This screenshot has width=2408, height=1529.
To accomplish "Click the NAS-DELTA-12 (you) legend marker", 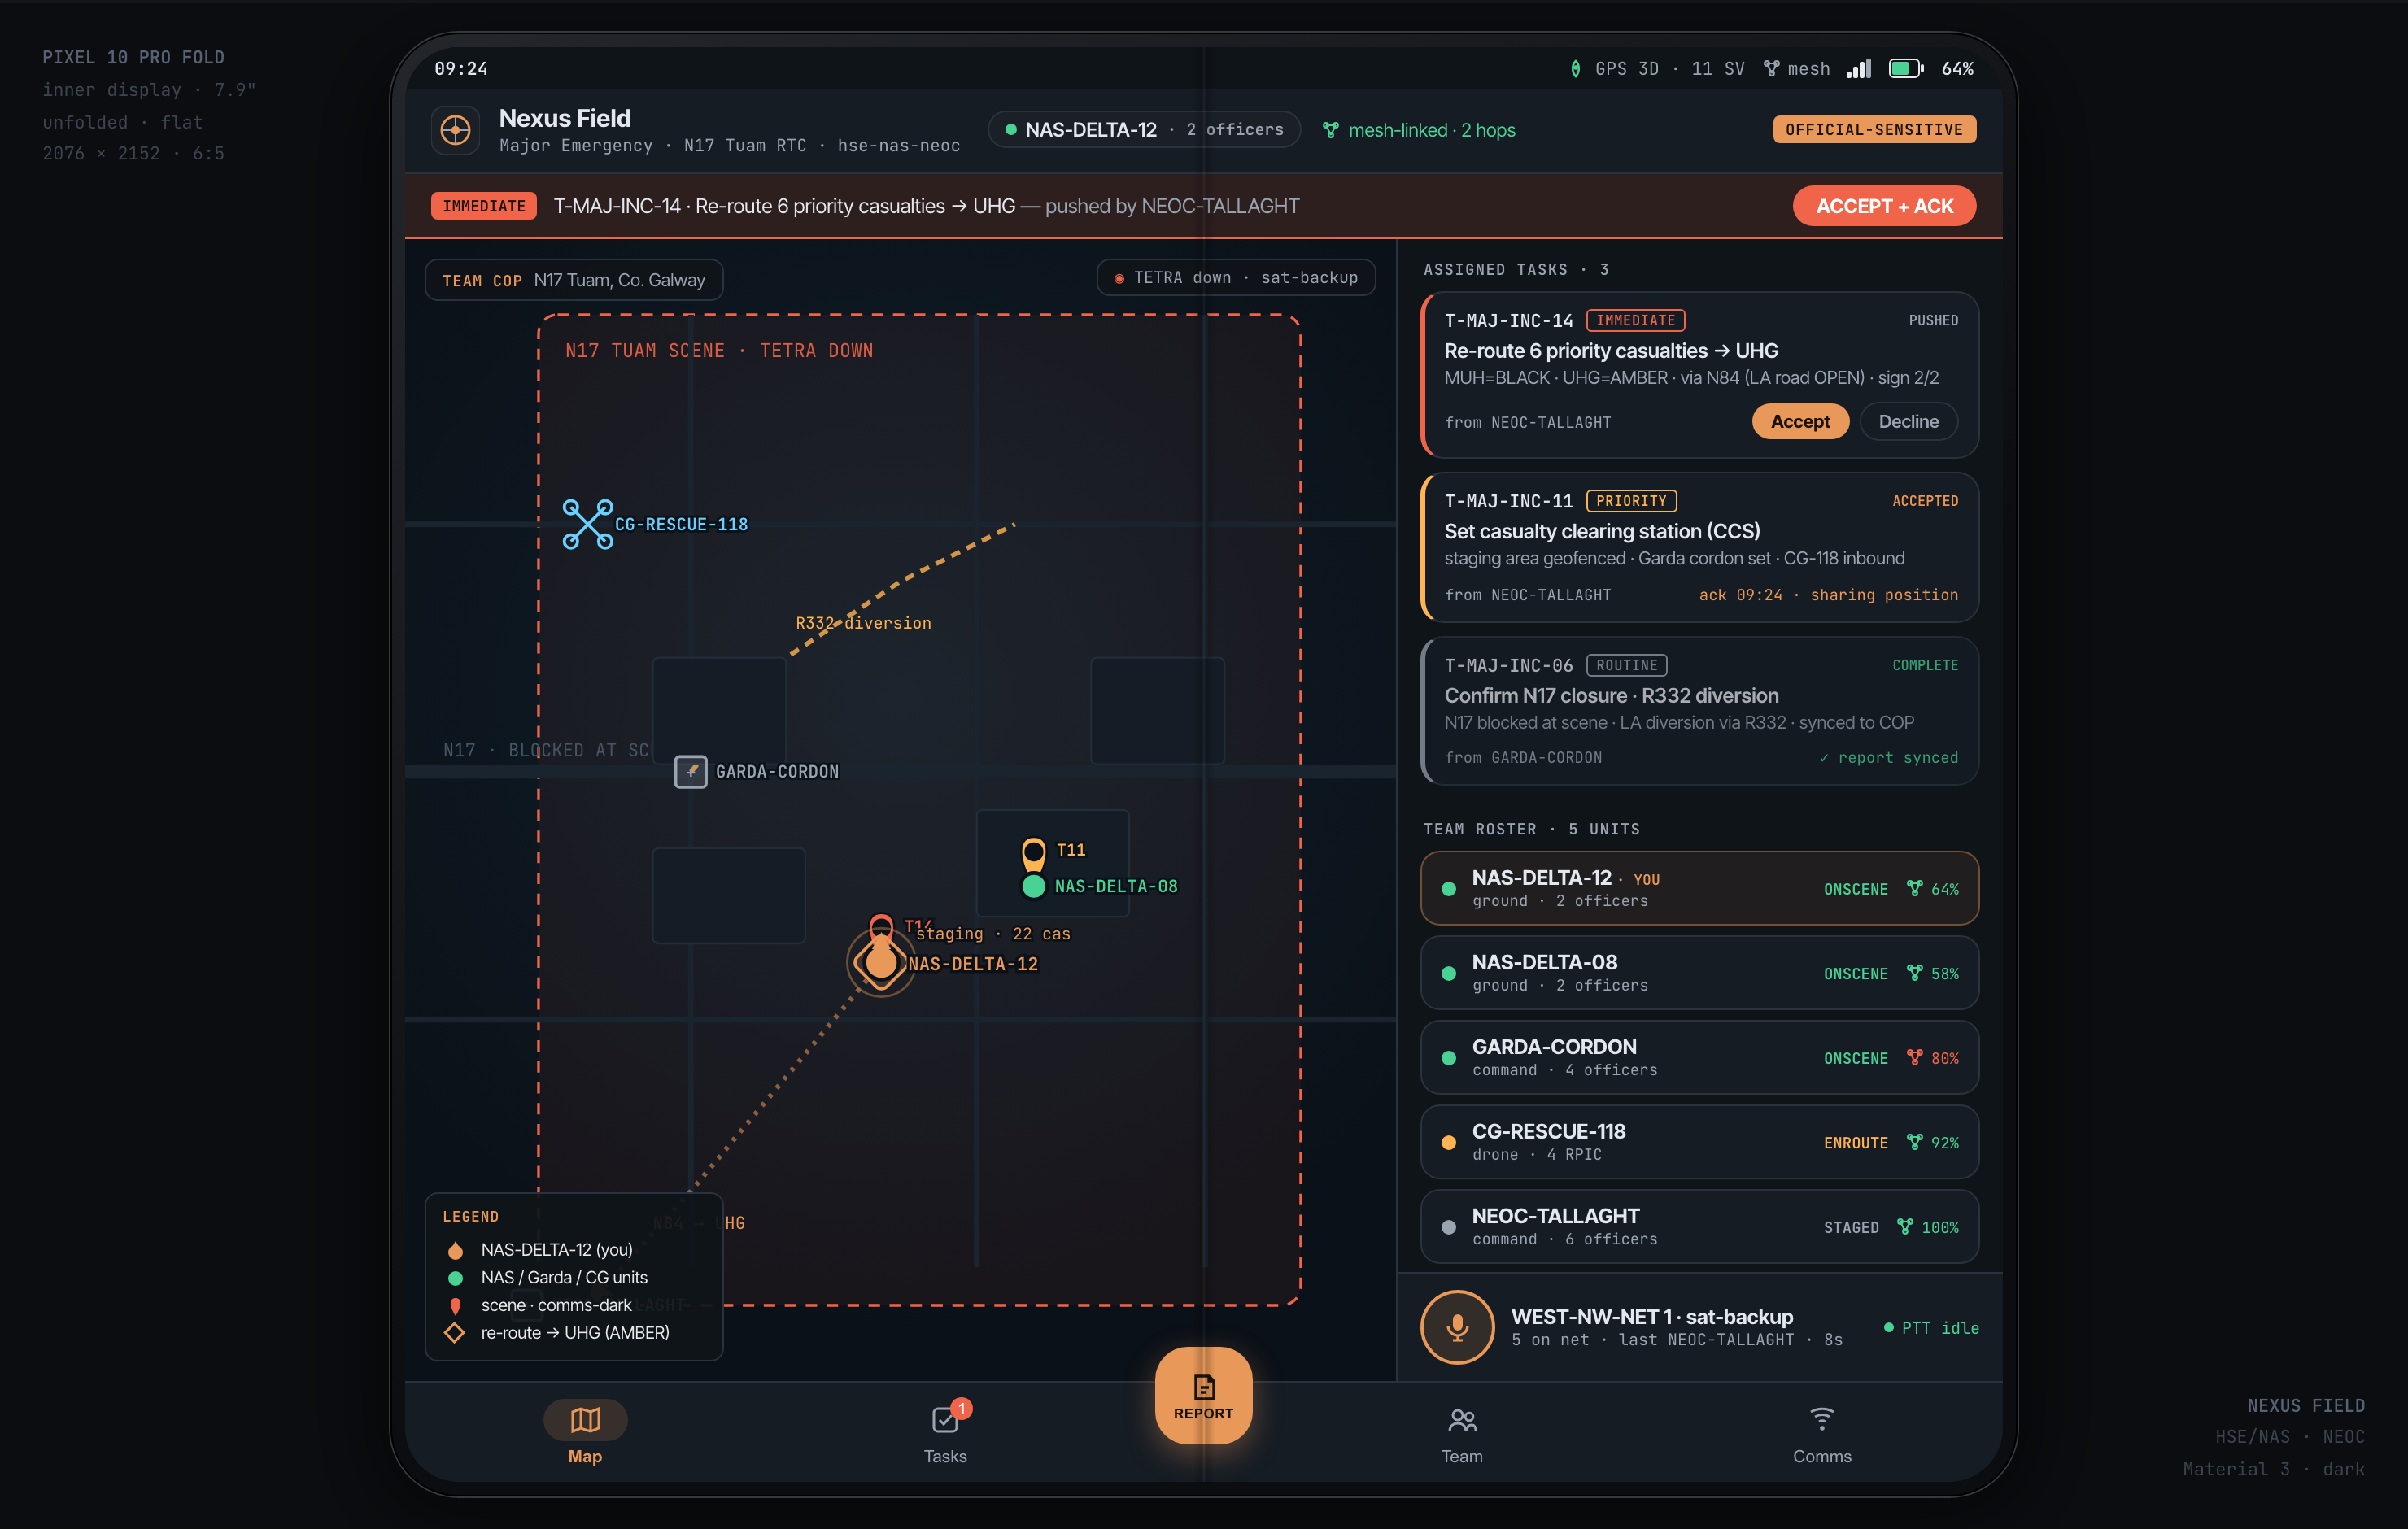I will (456, 1250).
